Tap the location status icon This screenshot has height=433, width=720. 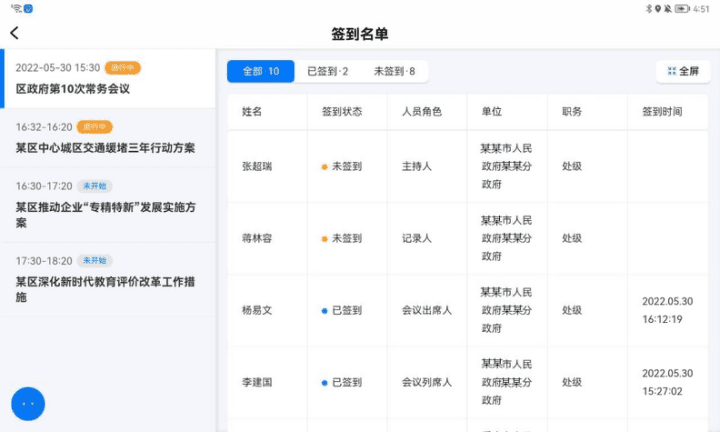point(658,8)
